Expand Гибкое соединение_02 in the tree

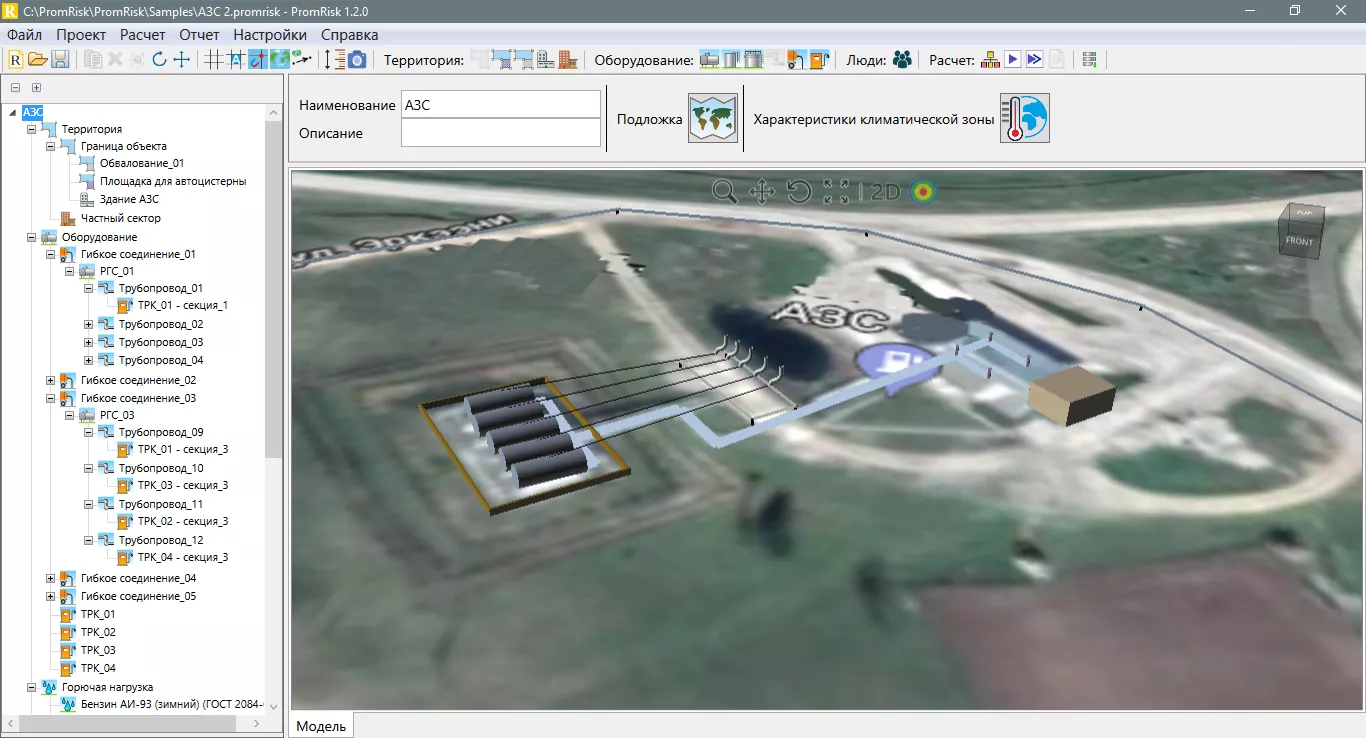click(51, 381)
